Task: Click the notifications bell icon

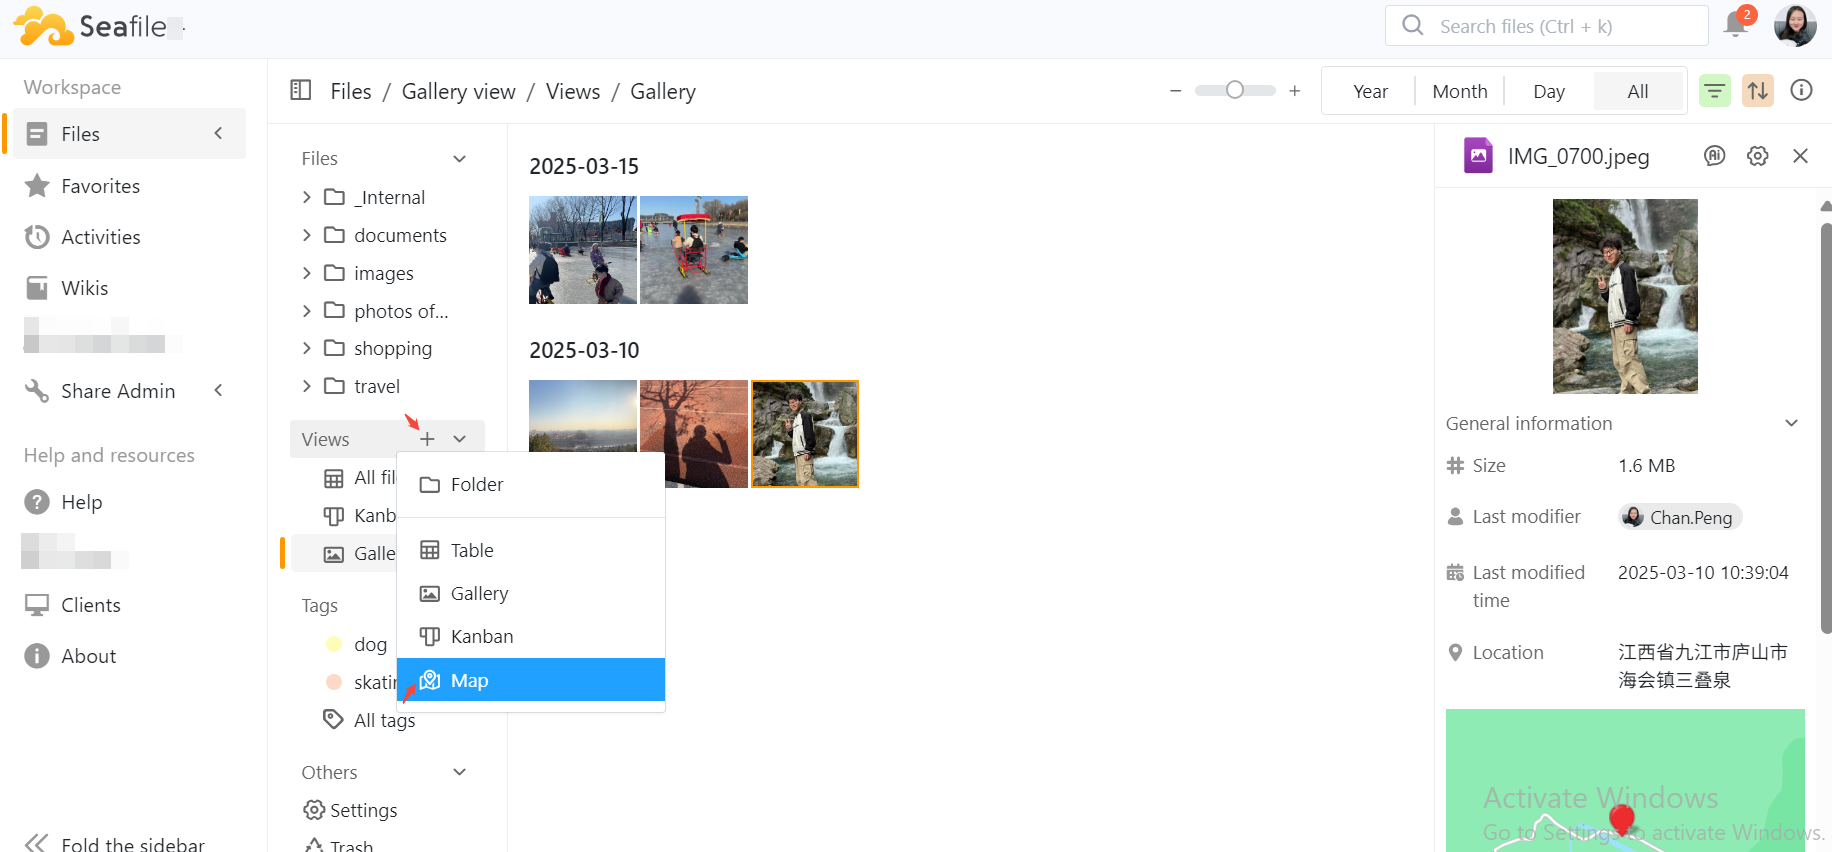Action: 1736,25
